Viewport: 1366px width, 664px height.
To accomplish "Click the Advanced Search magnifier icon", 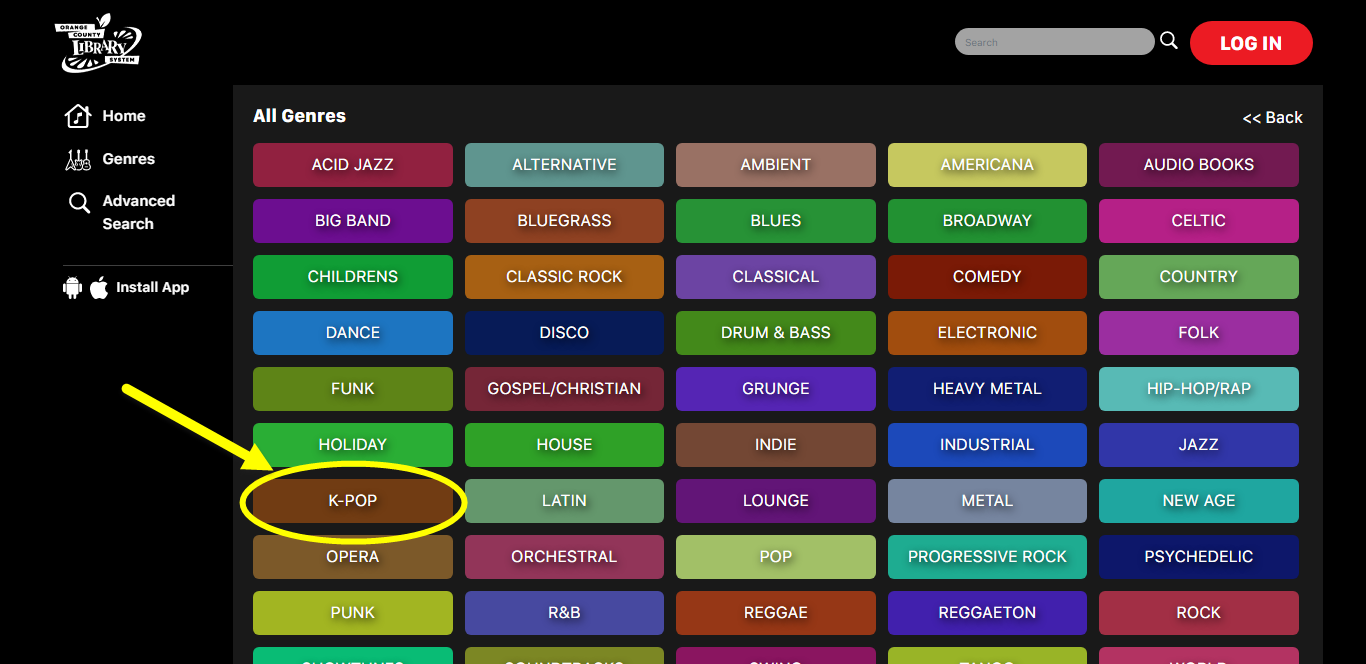I will (x=79, y=203).
